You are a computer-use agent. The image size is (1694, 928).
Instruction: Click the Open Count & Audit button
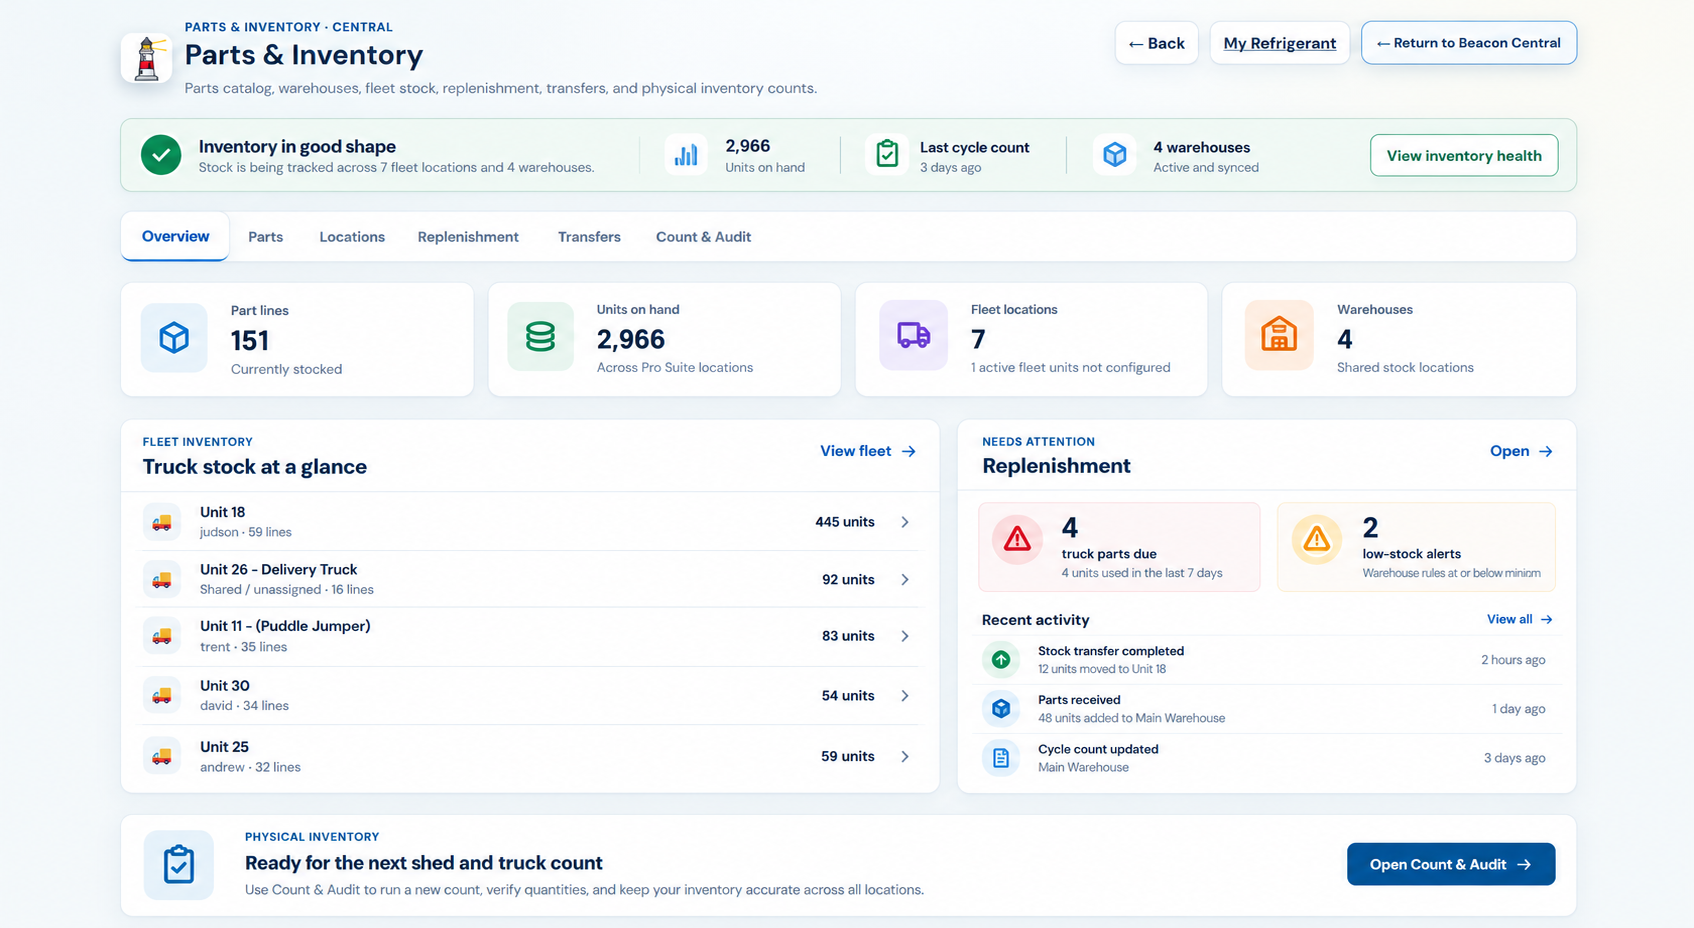1451,864
